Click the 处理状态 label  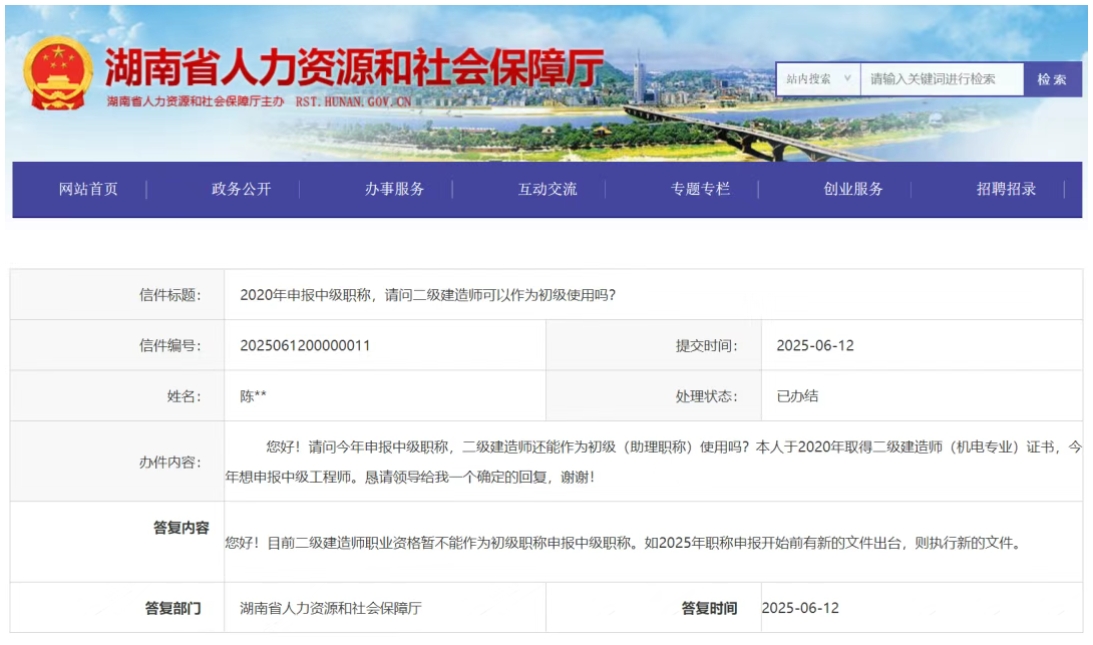[x=706, y=396]
